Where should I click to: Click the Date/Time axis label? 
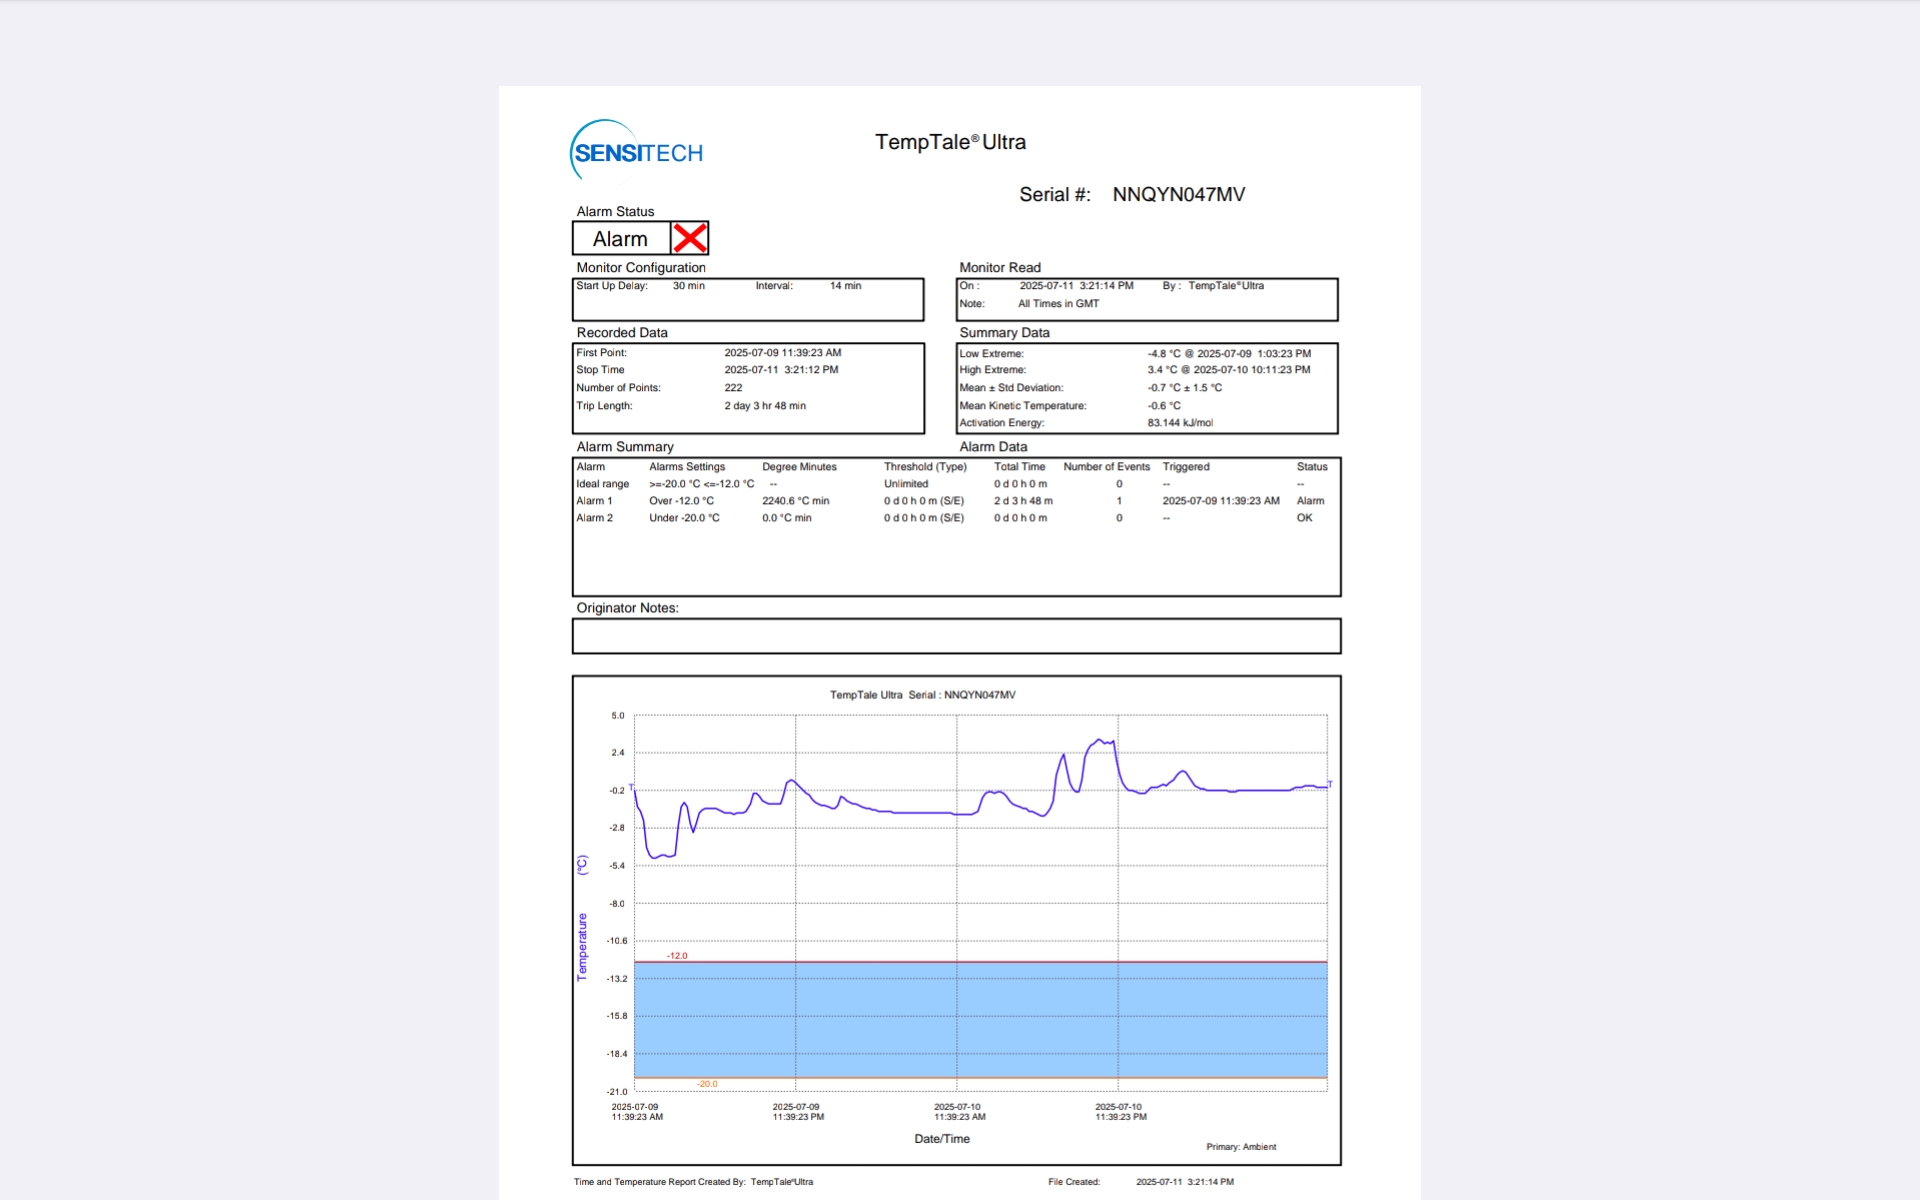pos(942,1139)
